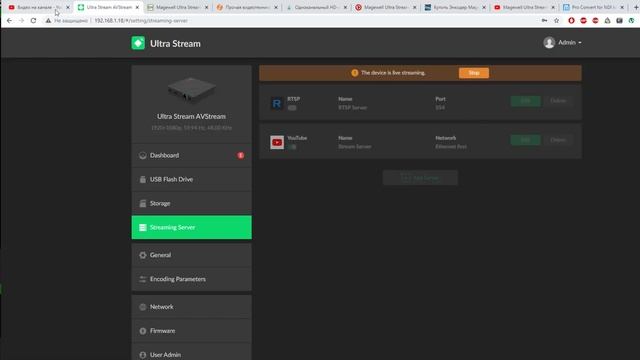Click the YouTube server logo icon
This screenshot has height=360, width=640.
(277, 142)
